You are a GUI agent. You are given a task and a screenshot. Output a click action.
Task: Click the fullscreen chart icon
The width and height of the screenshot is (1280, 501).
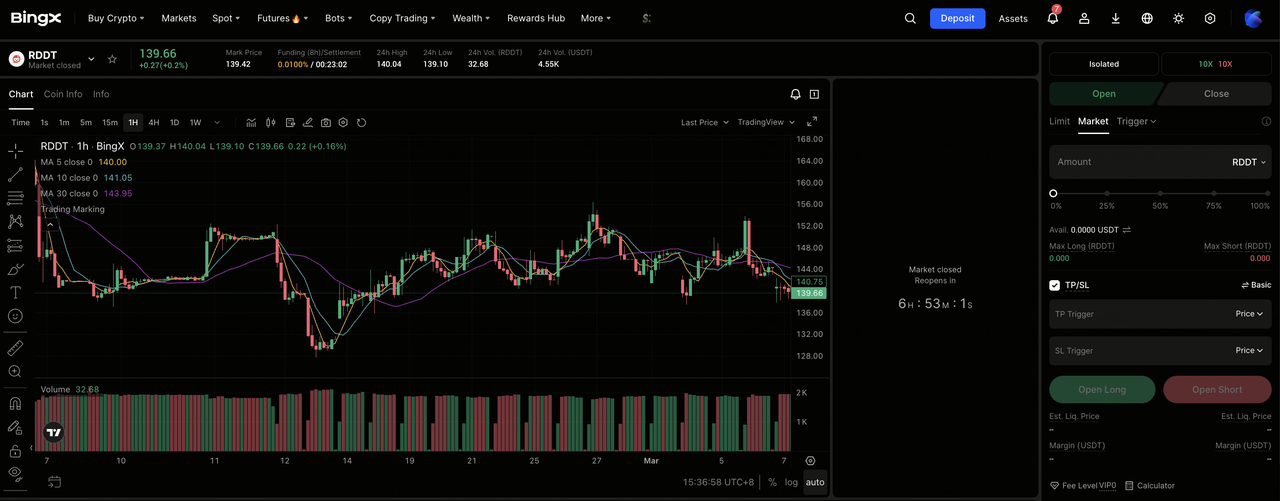click(812, 122)
